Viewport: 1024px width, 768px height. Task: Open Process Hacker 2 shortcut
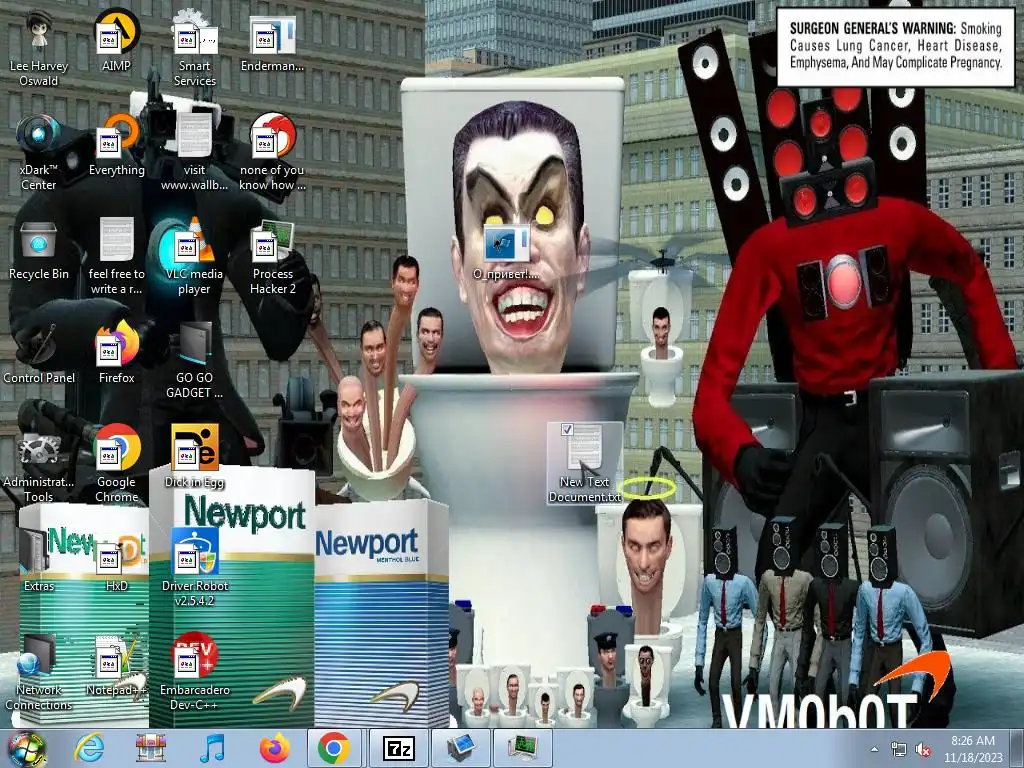pyautogui.click(x=272, y=256)
